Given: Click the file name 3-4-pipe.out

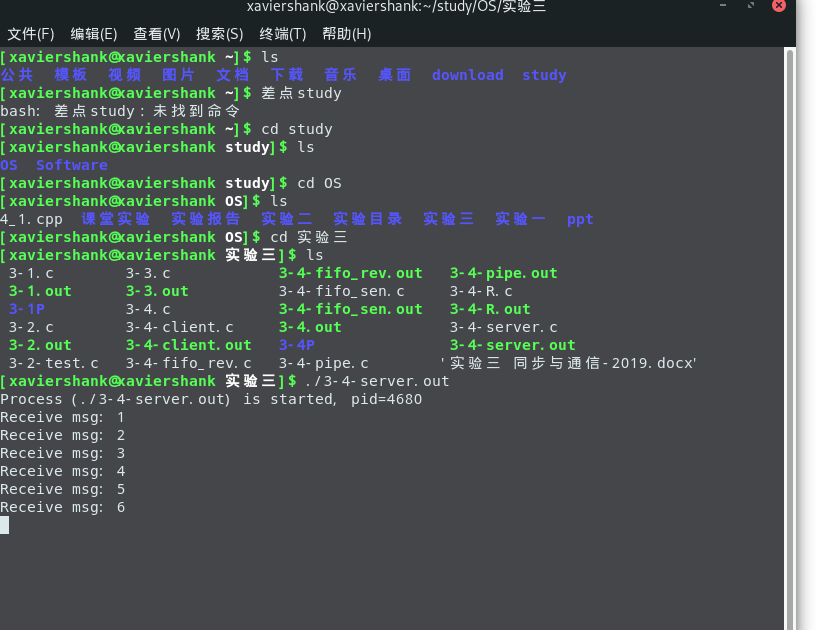Looking at the screenshot, I should click(x=504, y=273).
